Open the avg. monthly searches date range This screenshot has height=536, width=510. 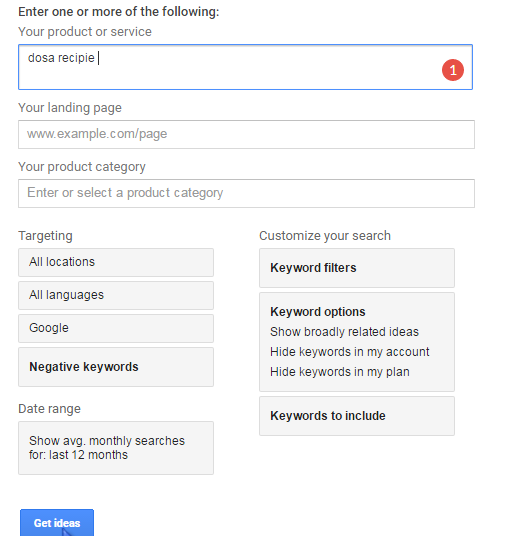pyautogui.click(x=116, y=448)
